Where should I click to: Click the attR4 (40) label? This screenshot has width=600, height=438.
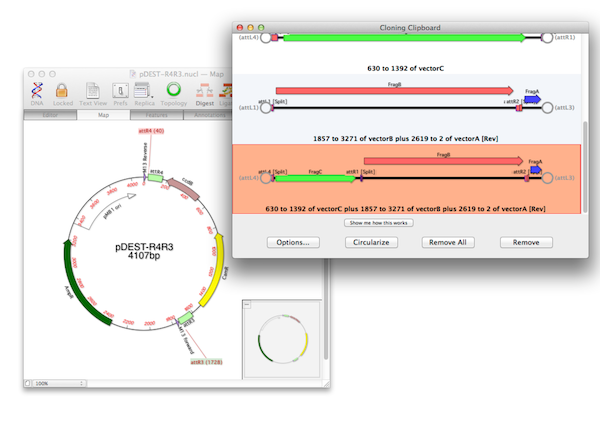[151, 131]
